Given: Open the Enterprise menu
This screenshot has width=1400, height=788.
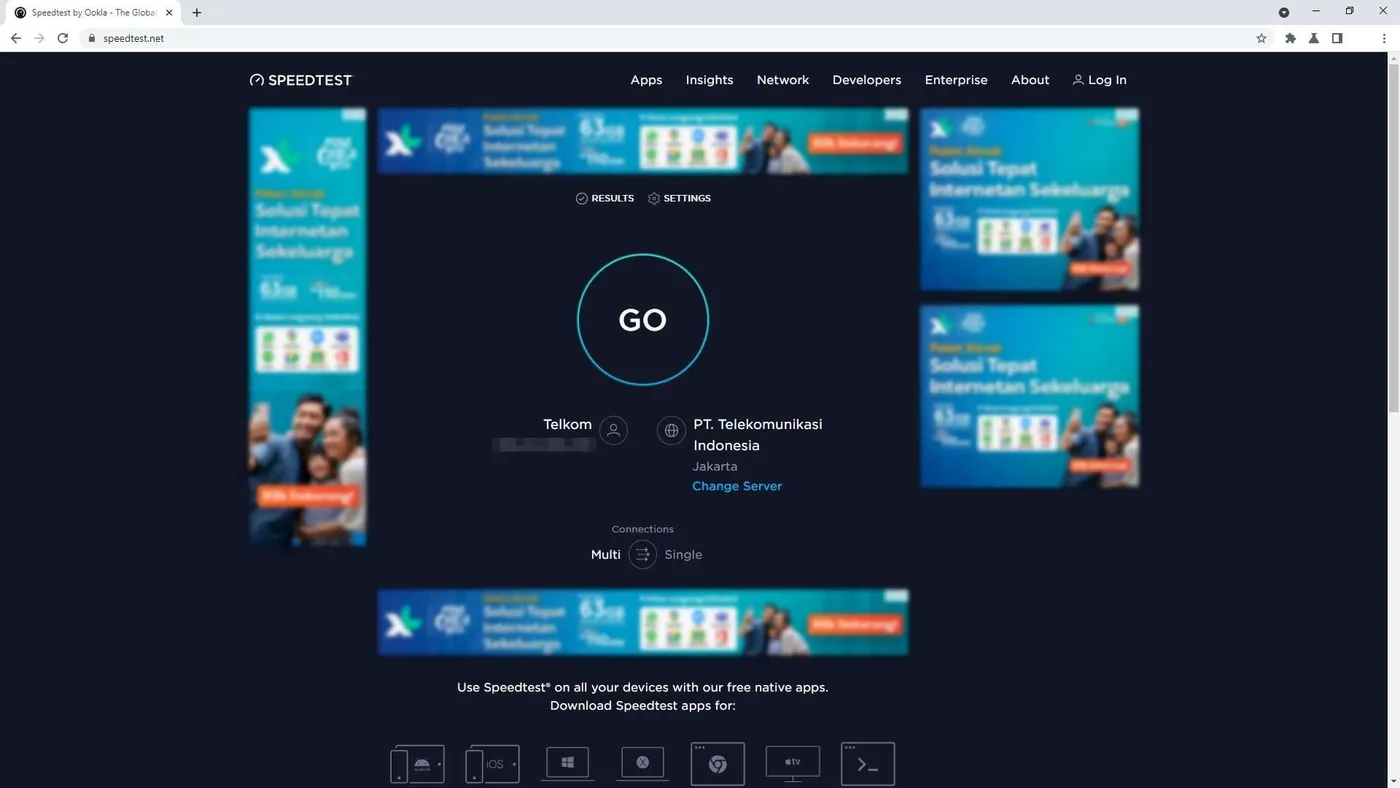Looking at the screenshot, I should click(x=956, y=80).
